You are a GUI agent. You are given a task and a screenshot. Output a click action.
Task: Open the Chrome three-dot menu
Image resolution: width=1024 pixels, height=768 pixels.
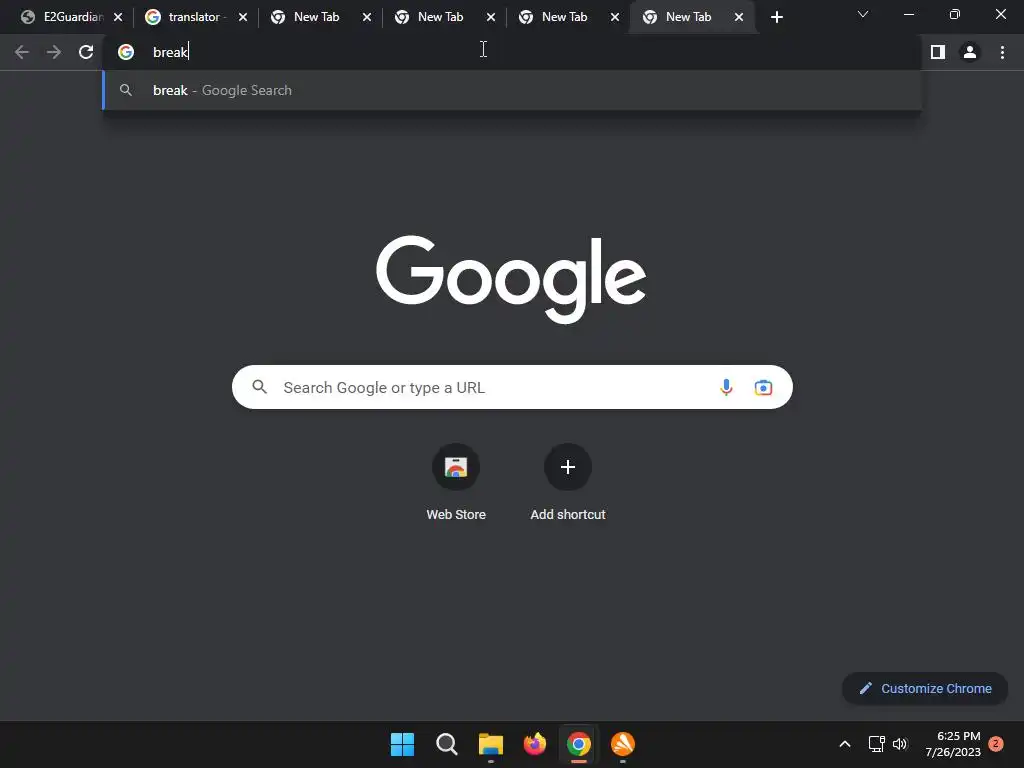click(x=1002, y=52)
